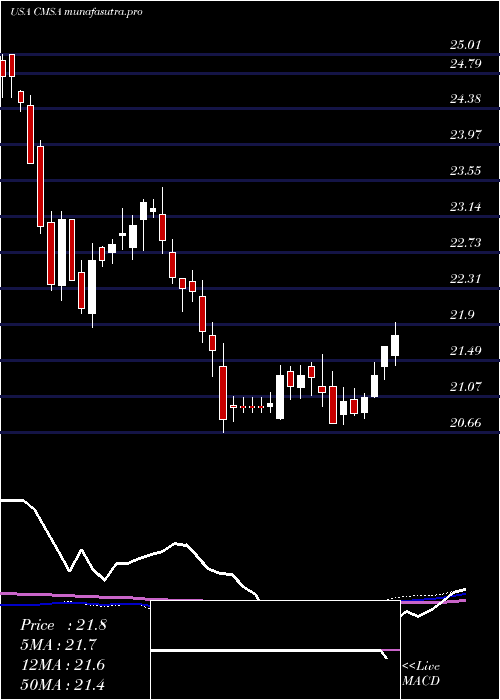Select the 21.49 price level label
The width and height of the screenshot is (500, 700).
point(465,350)
